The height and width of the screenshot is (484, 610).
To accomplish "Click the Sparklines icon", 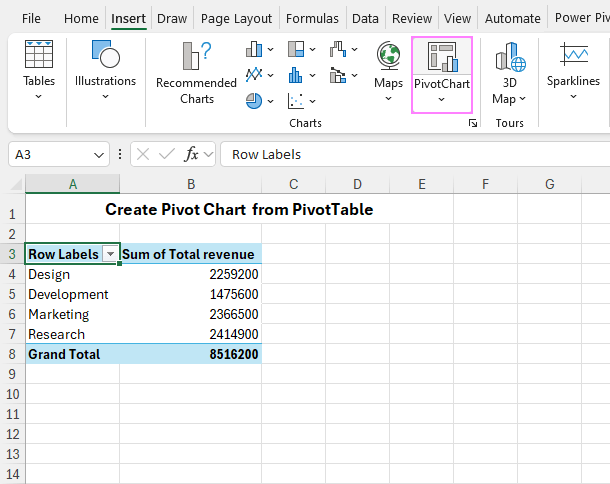I will [574, 54].
